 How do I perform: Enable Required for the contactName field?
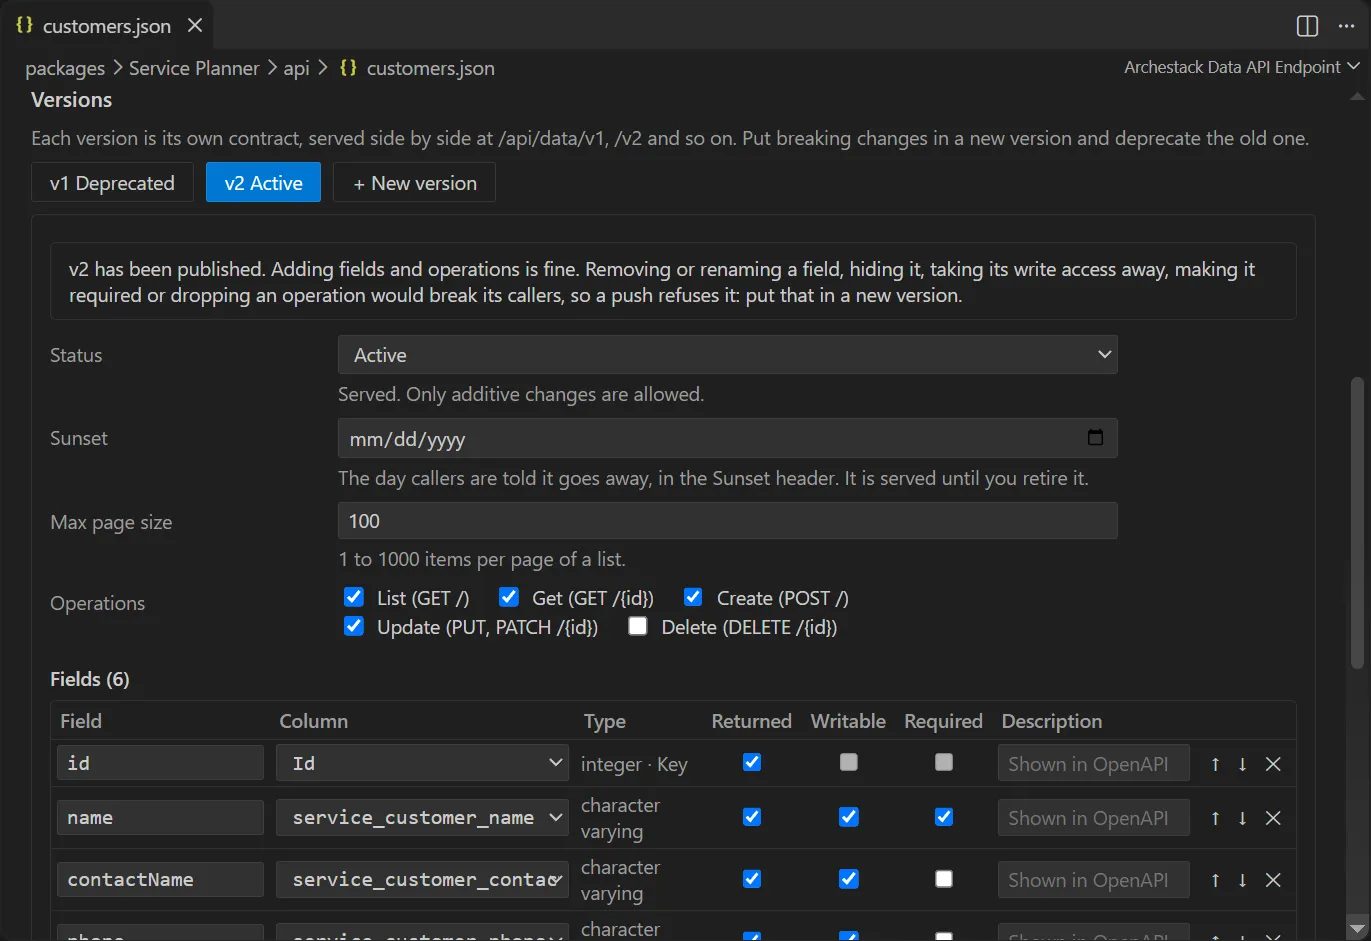[x=944, y=879]
